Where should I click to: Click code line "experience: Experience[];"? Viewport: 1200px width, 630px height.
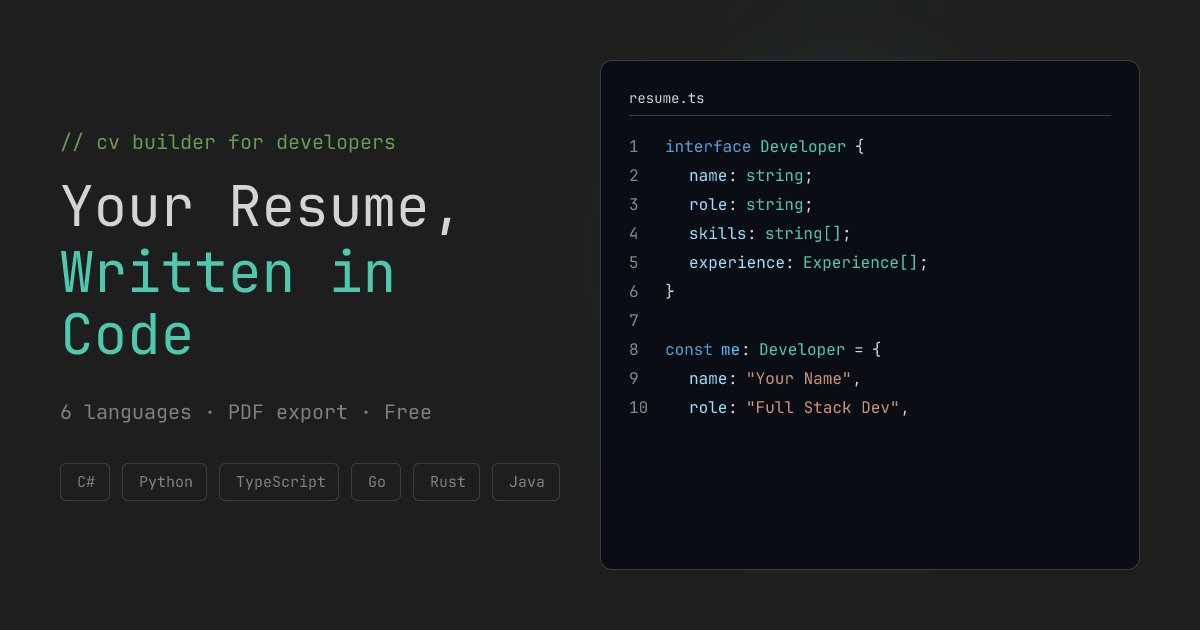pyautogui.click(x=809, y=263)
